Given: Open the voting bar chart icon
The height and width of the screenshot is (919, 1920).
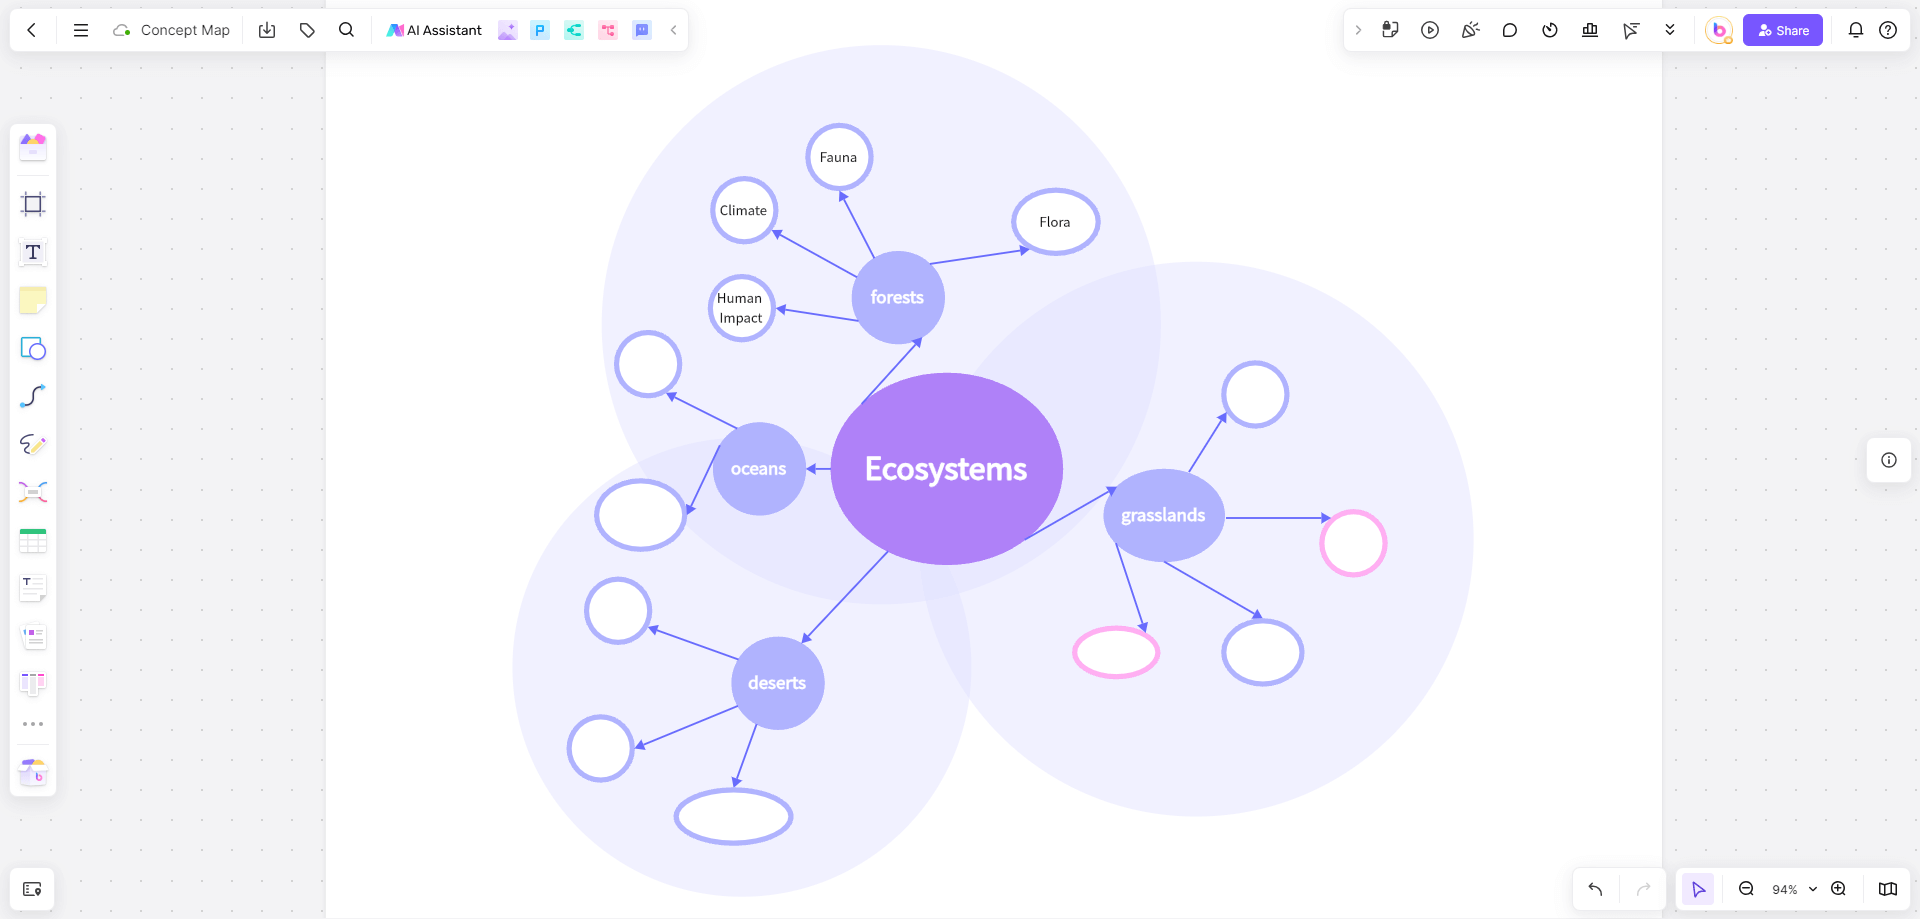Looking at the screenshot, I should point(1590,30).
